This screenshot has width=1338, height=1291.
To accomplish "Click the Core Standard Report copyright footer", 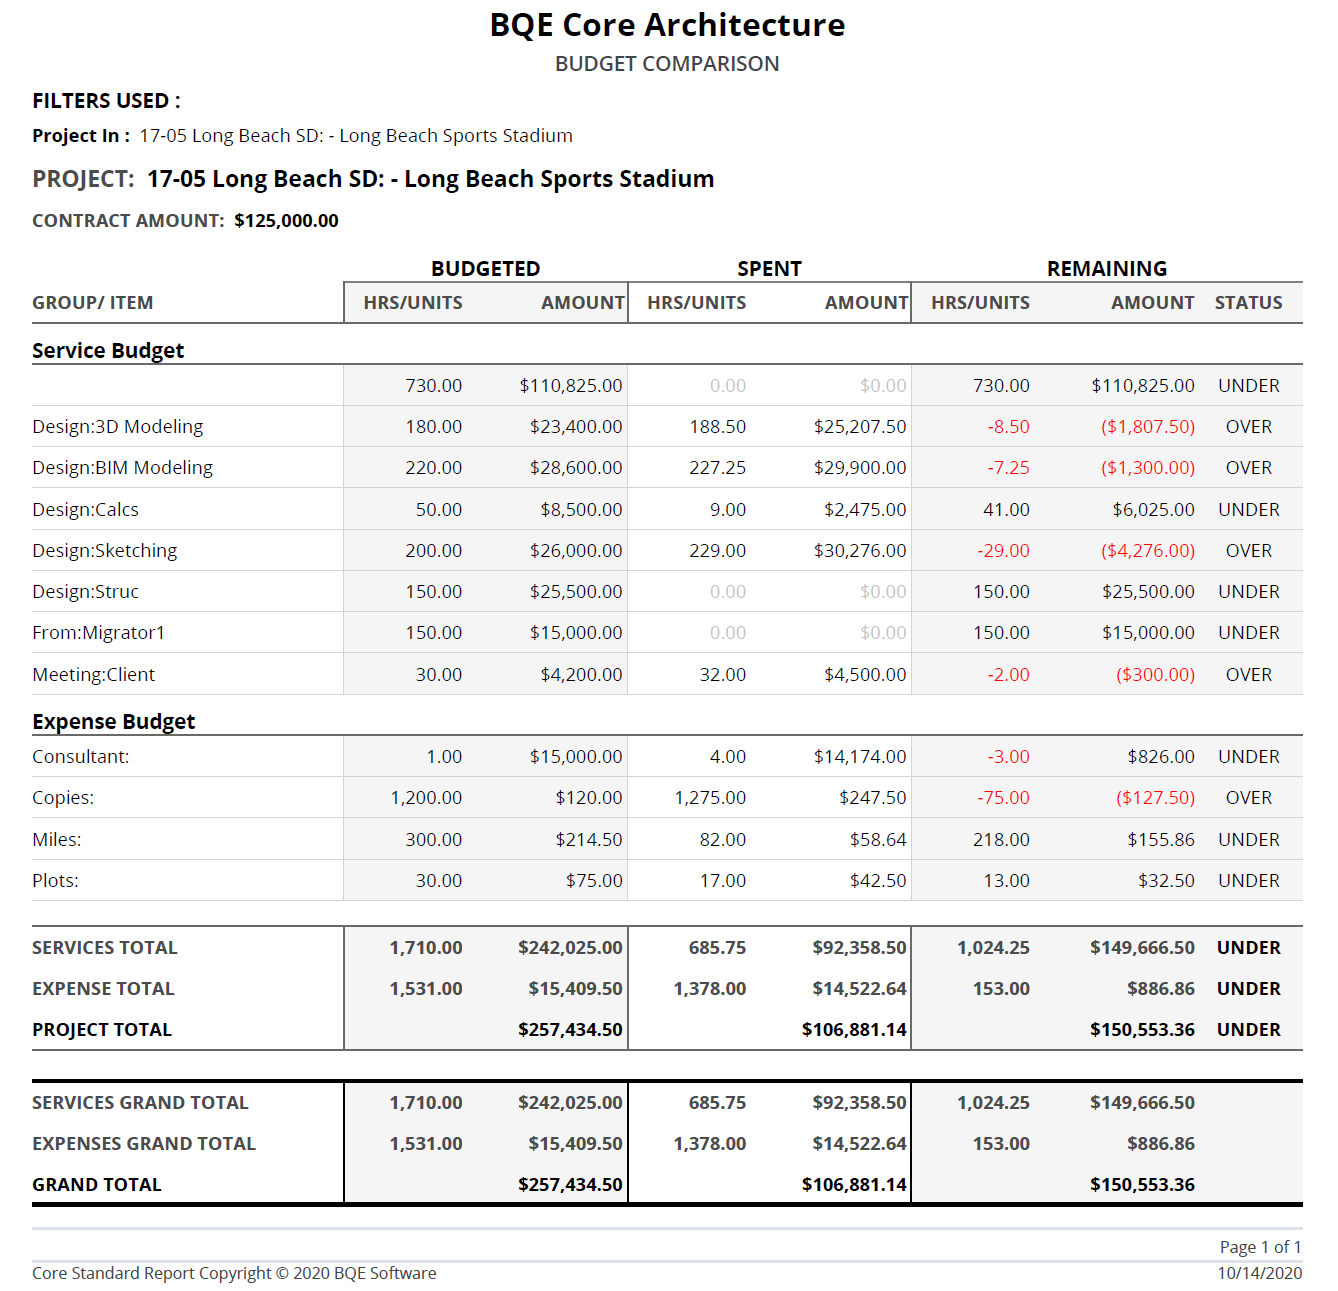I will [234, 1273].
